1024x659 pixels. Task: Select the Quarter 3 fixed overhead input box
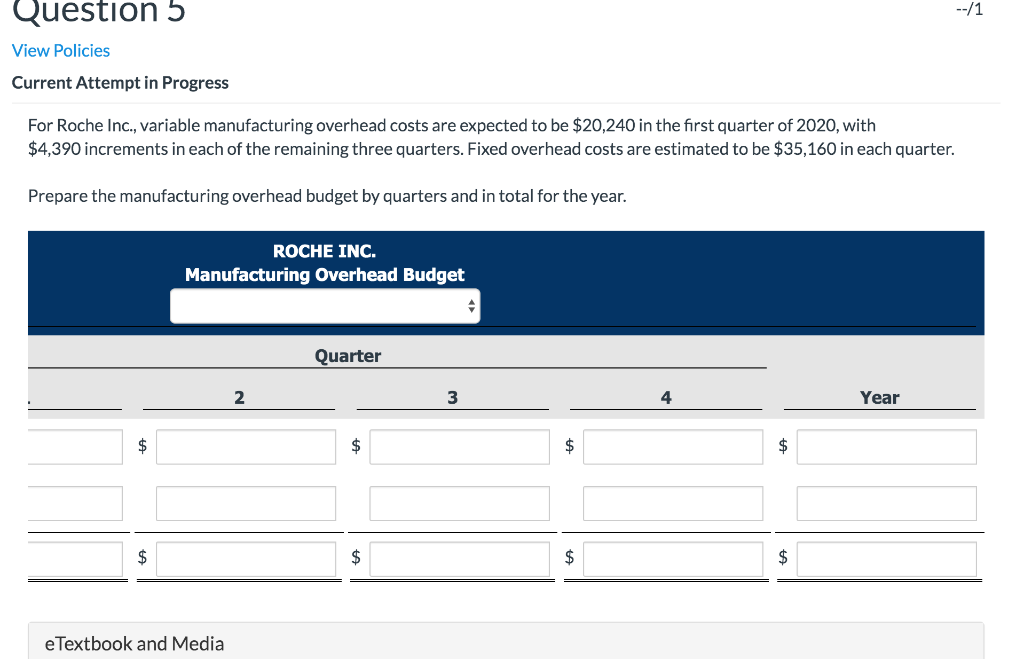click(x=459, y=503)
